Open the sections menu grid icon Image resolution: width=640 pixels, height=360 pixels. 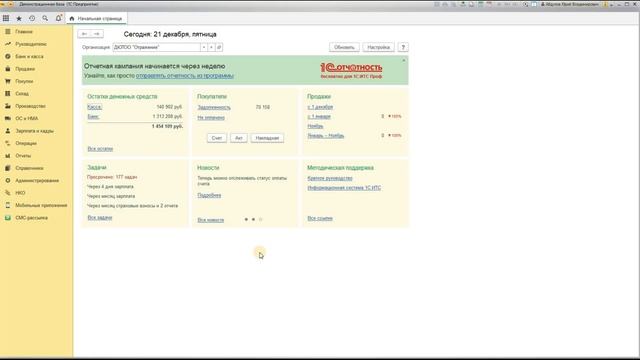(6, 18)
